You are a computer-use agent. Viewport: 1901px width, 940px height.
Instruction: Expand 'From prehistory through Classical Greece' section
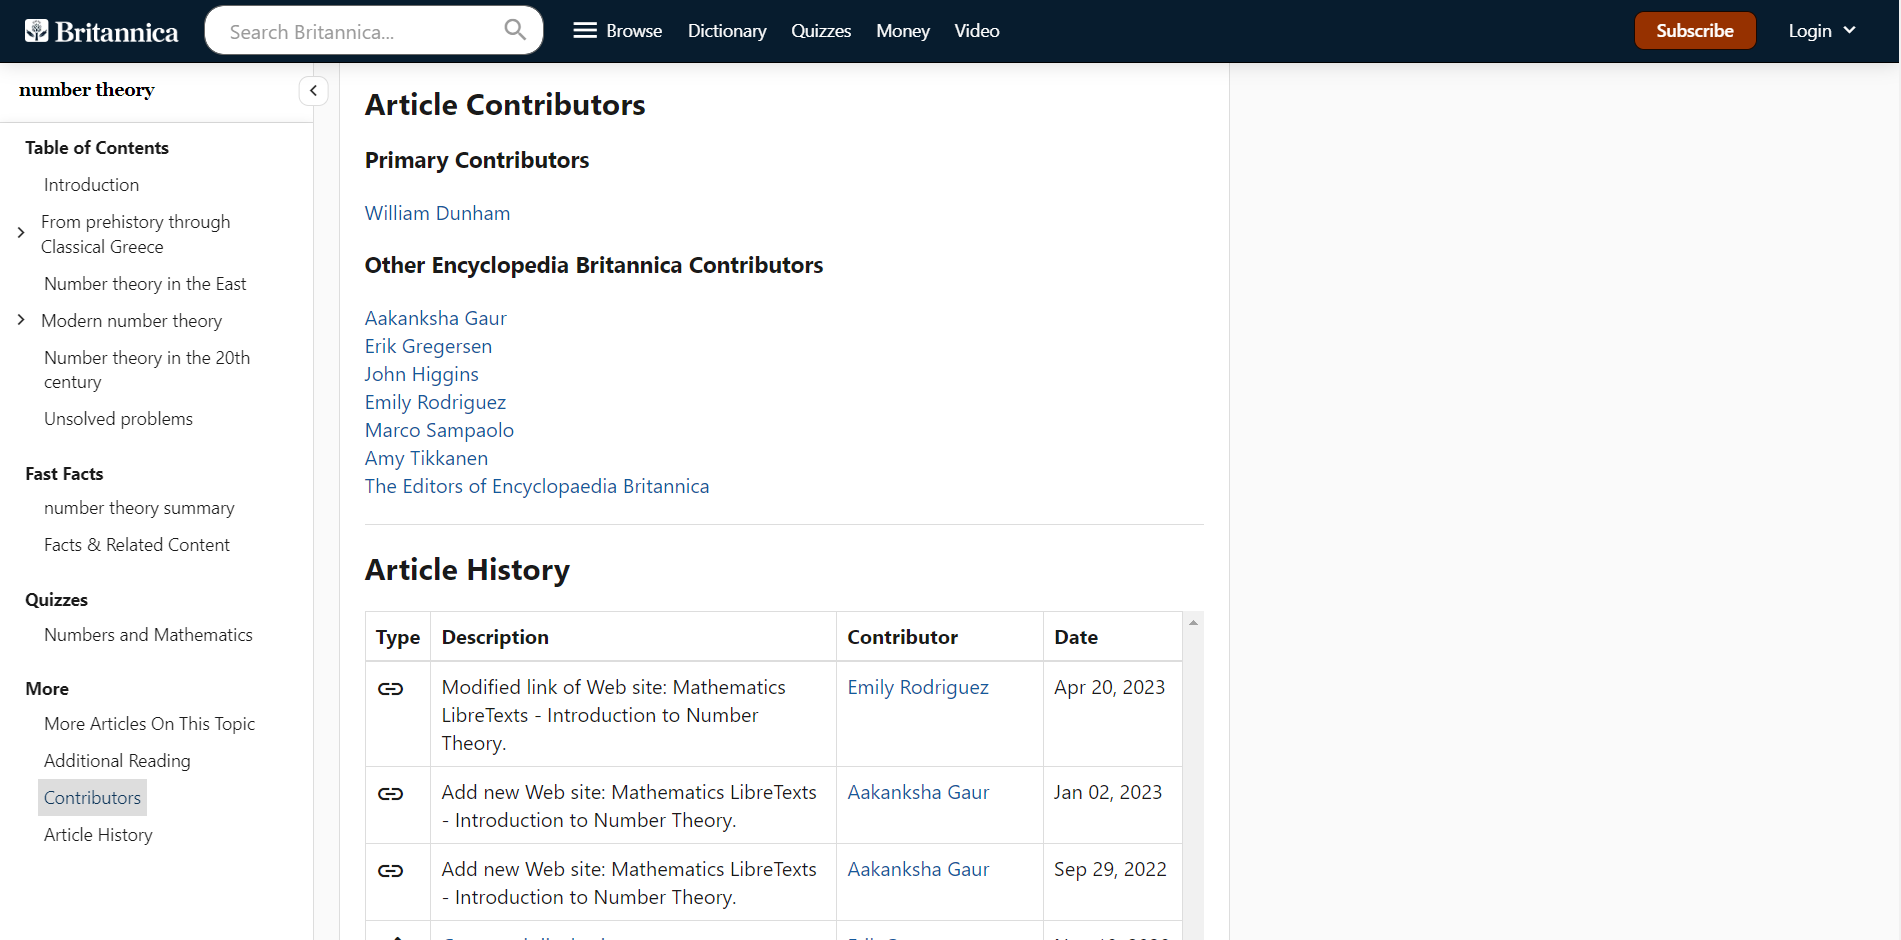point(21,233)
